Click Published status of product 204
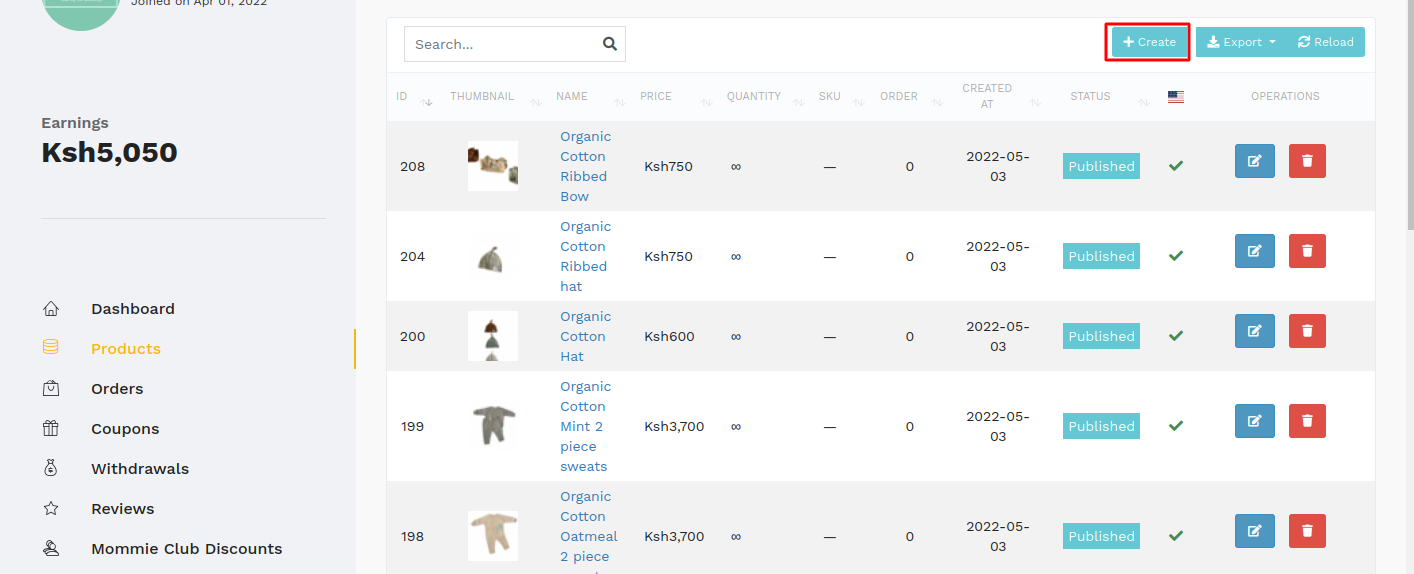This screenshot has width=1414, height=574. click(x=1101, y=256)
